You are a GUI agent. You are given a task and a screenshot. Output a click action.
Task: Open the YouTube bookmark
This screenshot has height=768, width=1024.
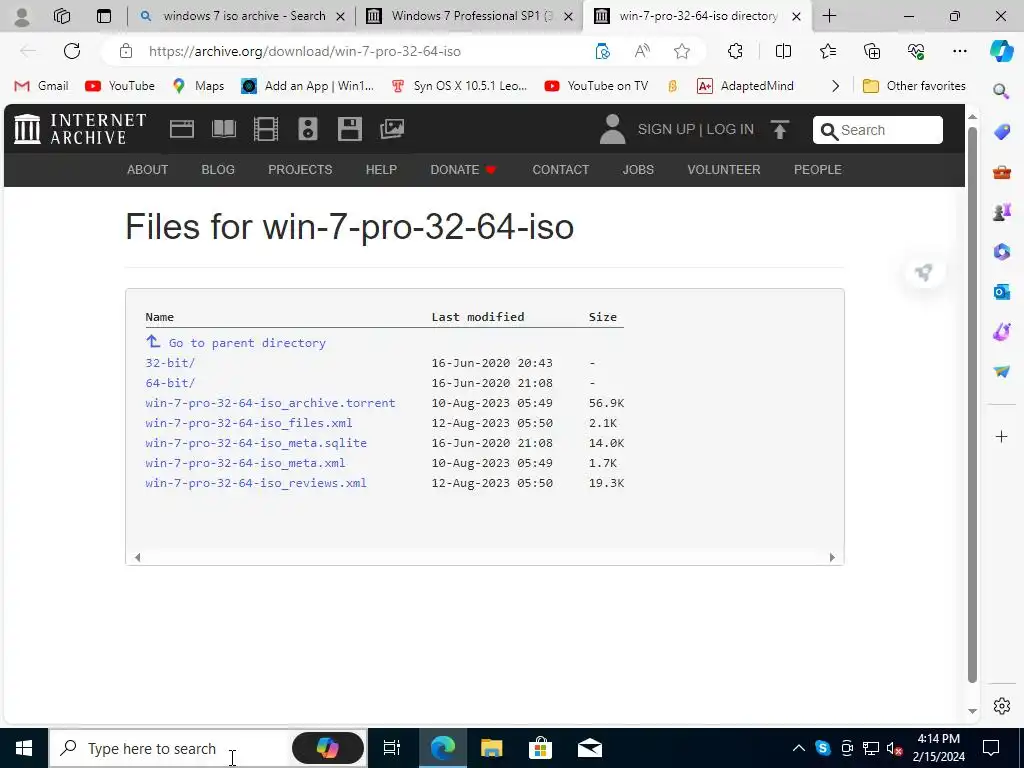click(120, 86)
